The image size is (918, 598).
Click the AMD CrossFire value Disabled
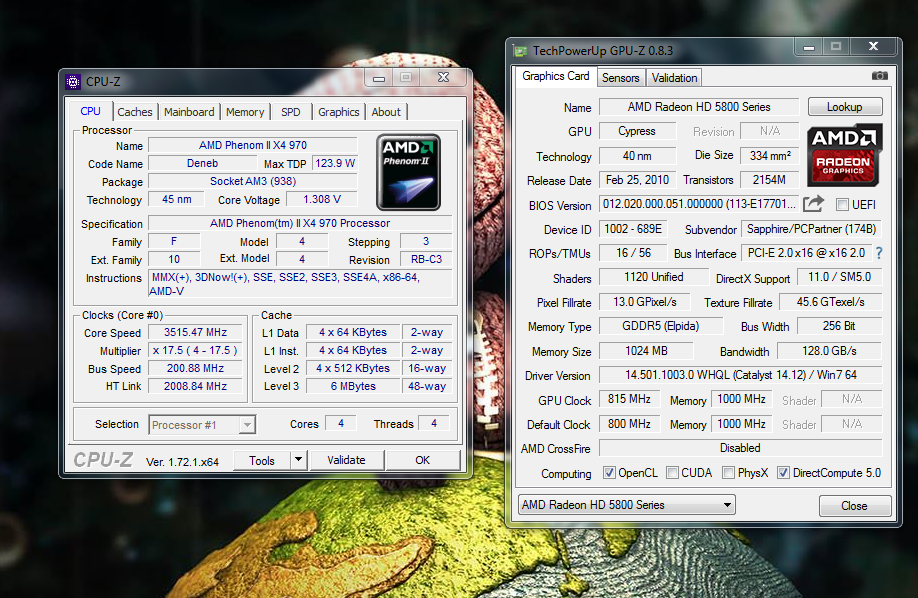click(x=741, y=448)
